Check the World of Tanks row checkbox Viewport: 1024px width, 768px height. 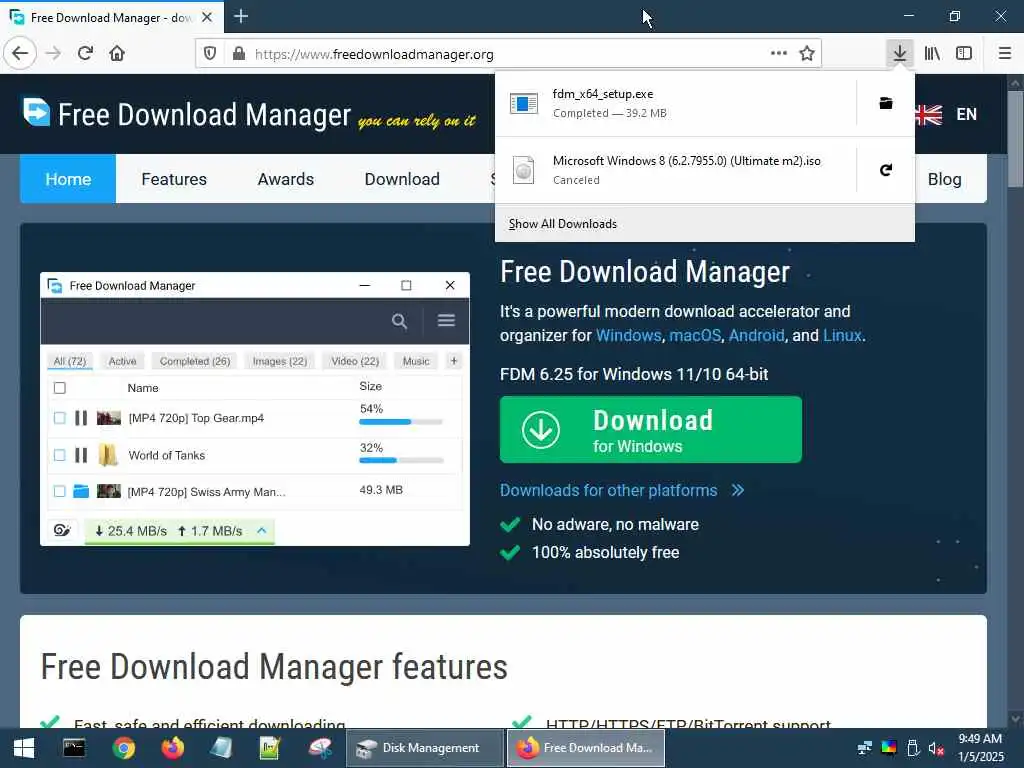(x=59, y=455)
